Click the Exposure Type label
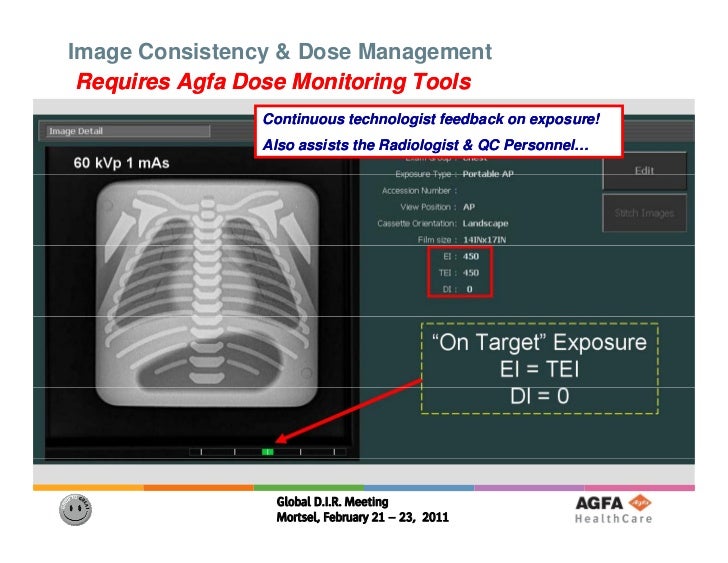Image resolution: width=728 pixels, height=563 pixels. [426, 174]
